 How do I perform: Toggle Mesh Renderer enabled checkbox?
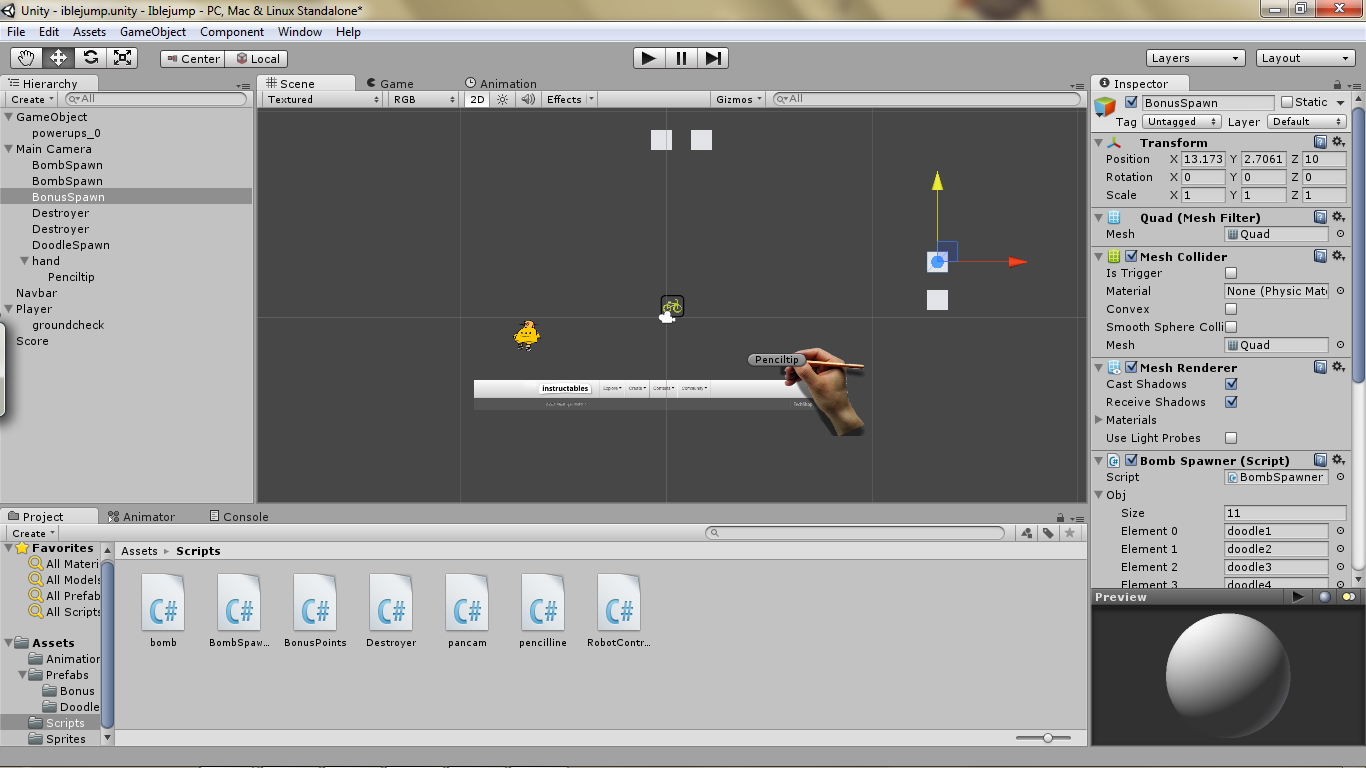[1131, 368]
